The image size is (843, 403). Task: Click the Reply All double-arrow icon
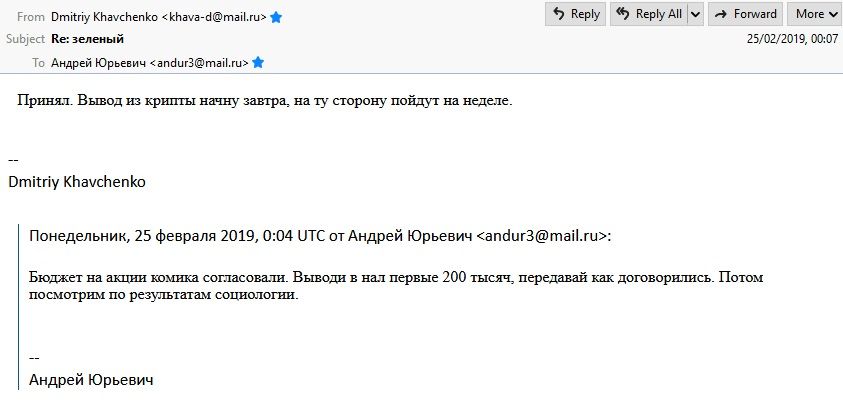[x=623, y=14]
